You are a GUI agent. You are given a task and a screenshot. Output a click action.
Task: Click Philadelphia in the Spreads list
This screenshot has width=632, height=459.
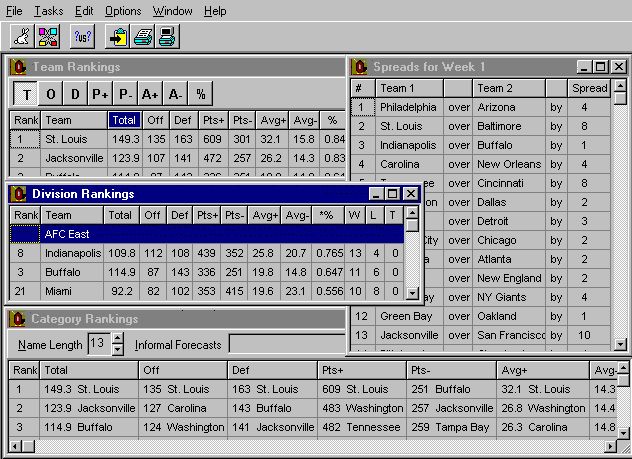[x=408, y=107]
